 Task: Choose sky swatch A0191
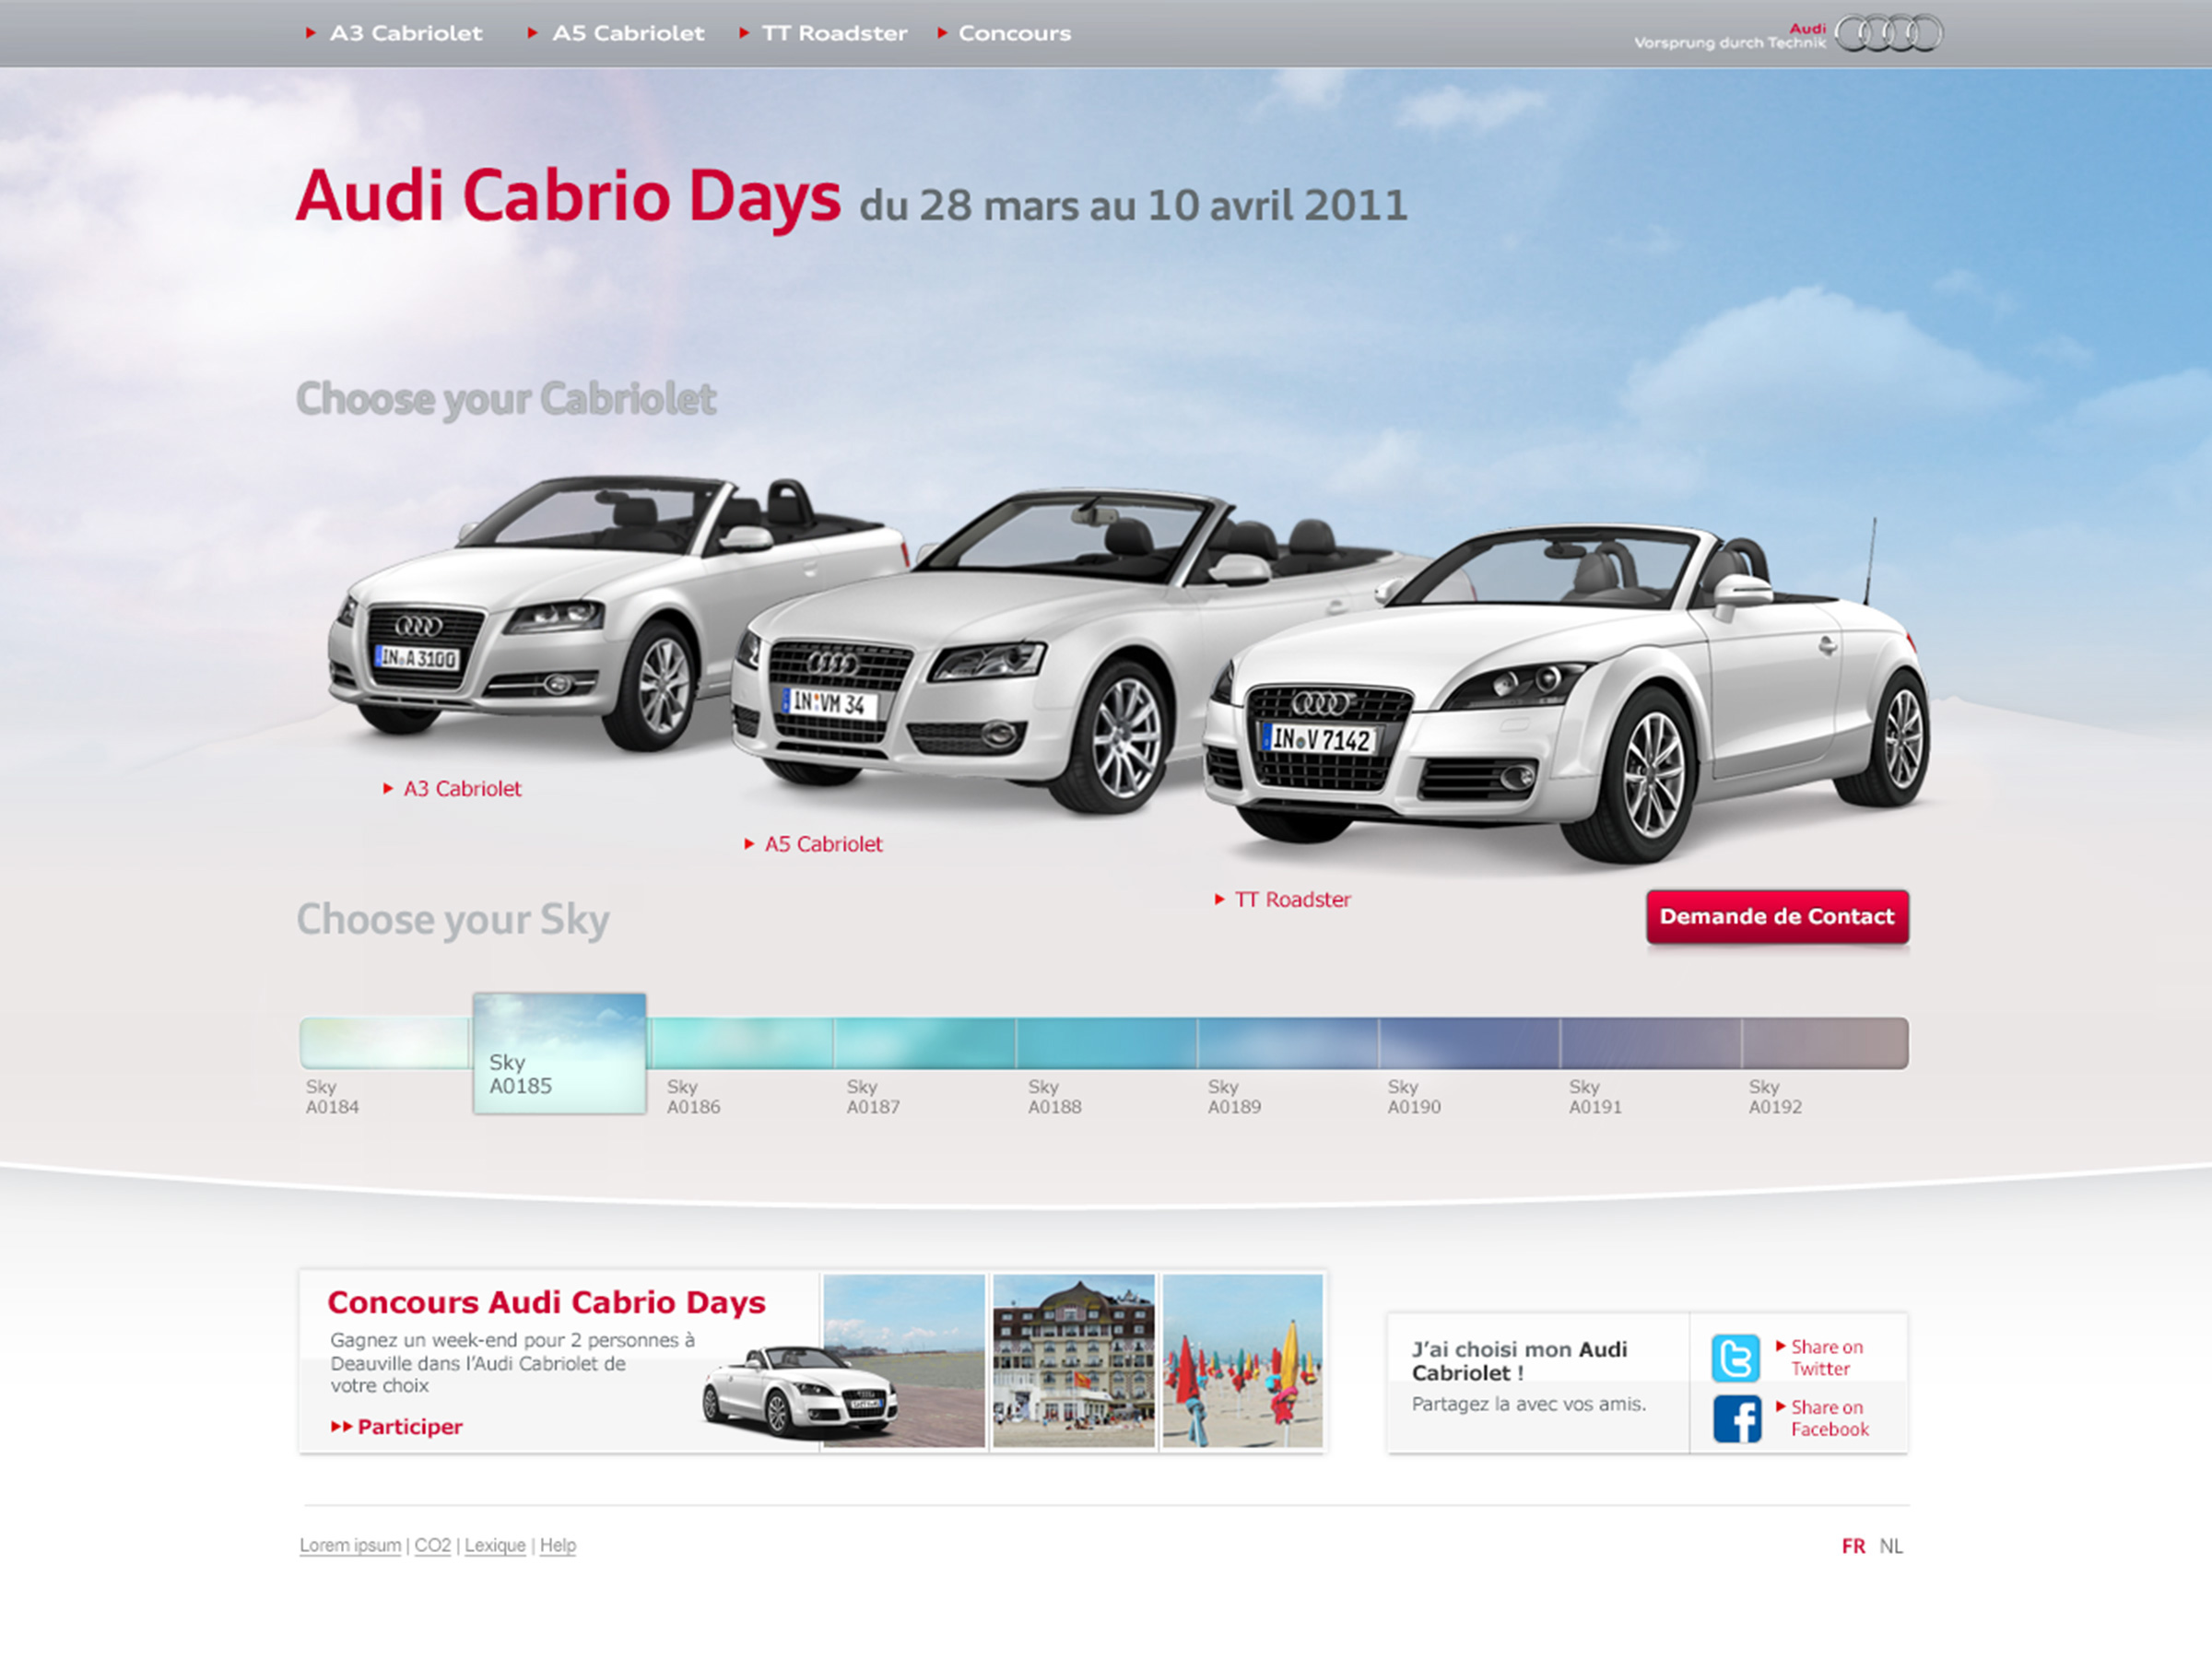pos(1651,1043)
